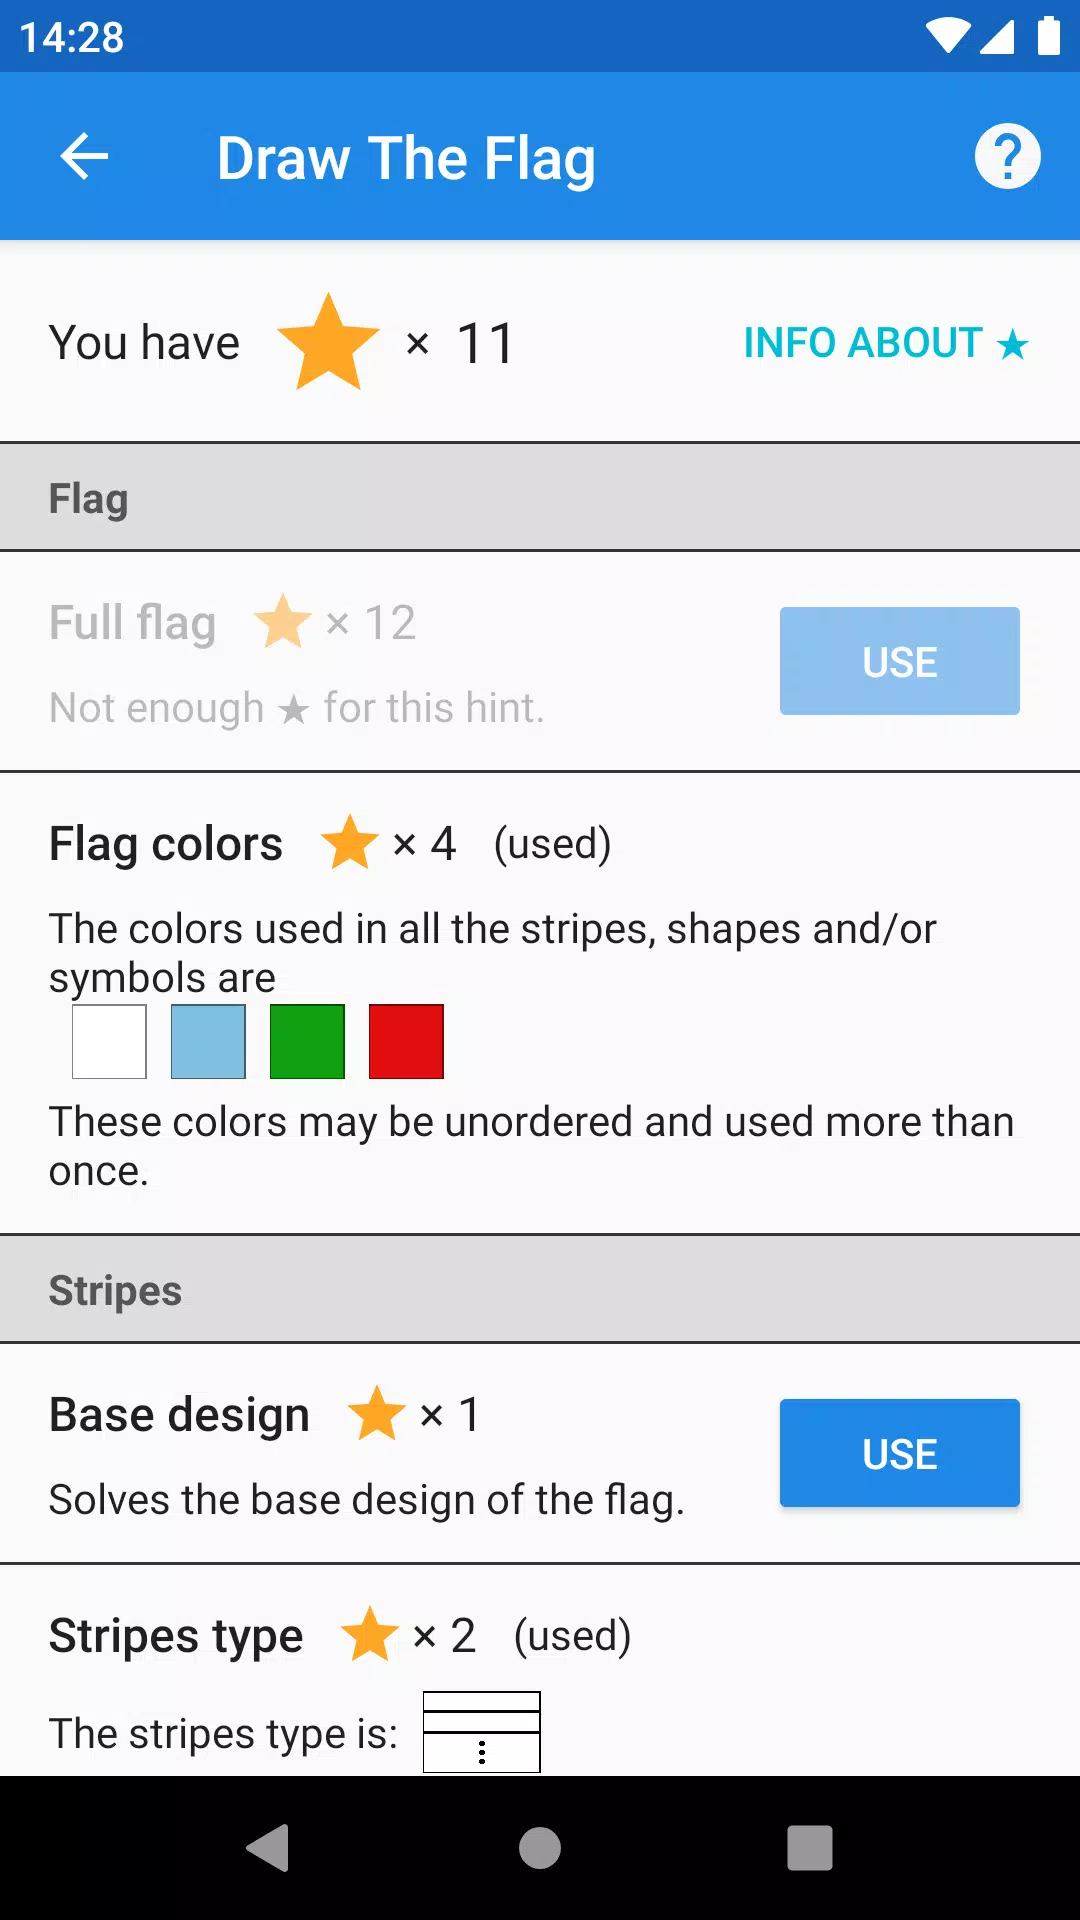The height and width of the screenshot is (1920, 1080).
Task: Tap the large gold star beside your count
Action: tap(328, 342)
